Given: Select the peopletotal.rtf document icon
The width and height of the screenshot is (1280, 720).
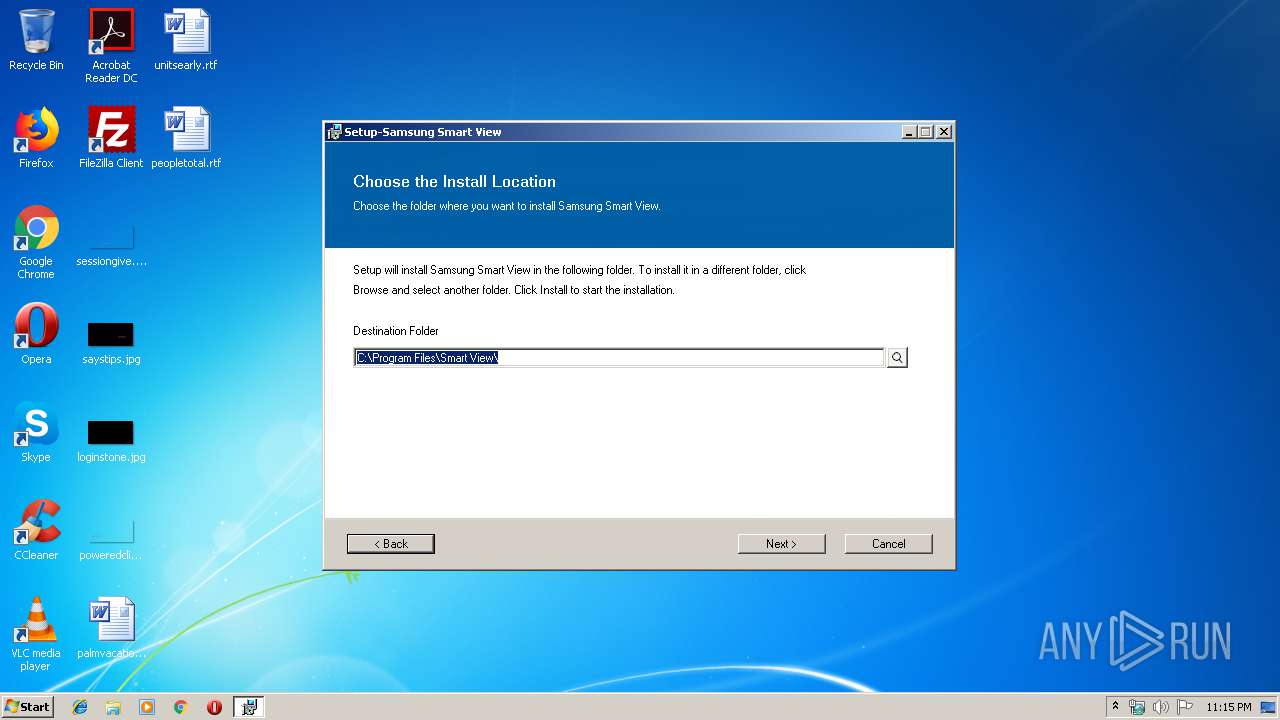Looking at the screenshot, I should click(186, 138).
